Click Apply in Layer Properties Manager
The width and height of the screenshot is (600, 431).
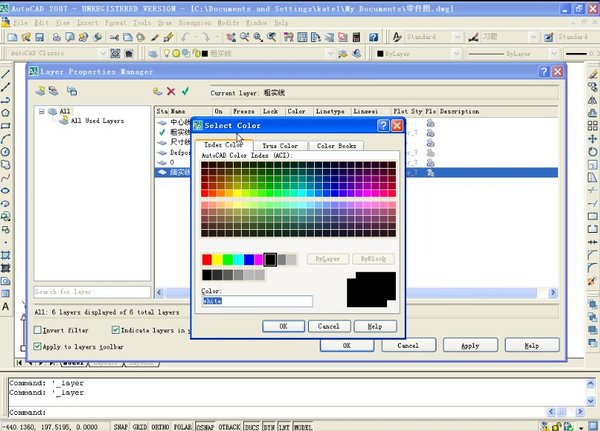(470, 345)
